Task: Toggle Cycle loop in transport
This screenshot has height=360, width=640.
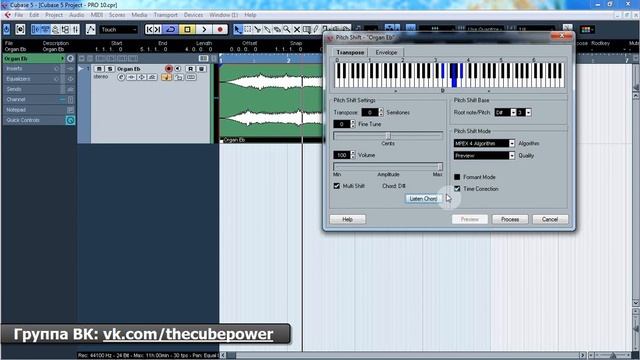Action: click(171, 29)
